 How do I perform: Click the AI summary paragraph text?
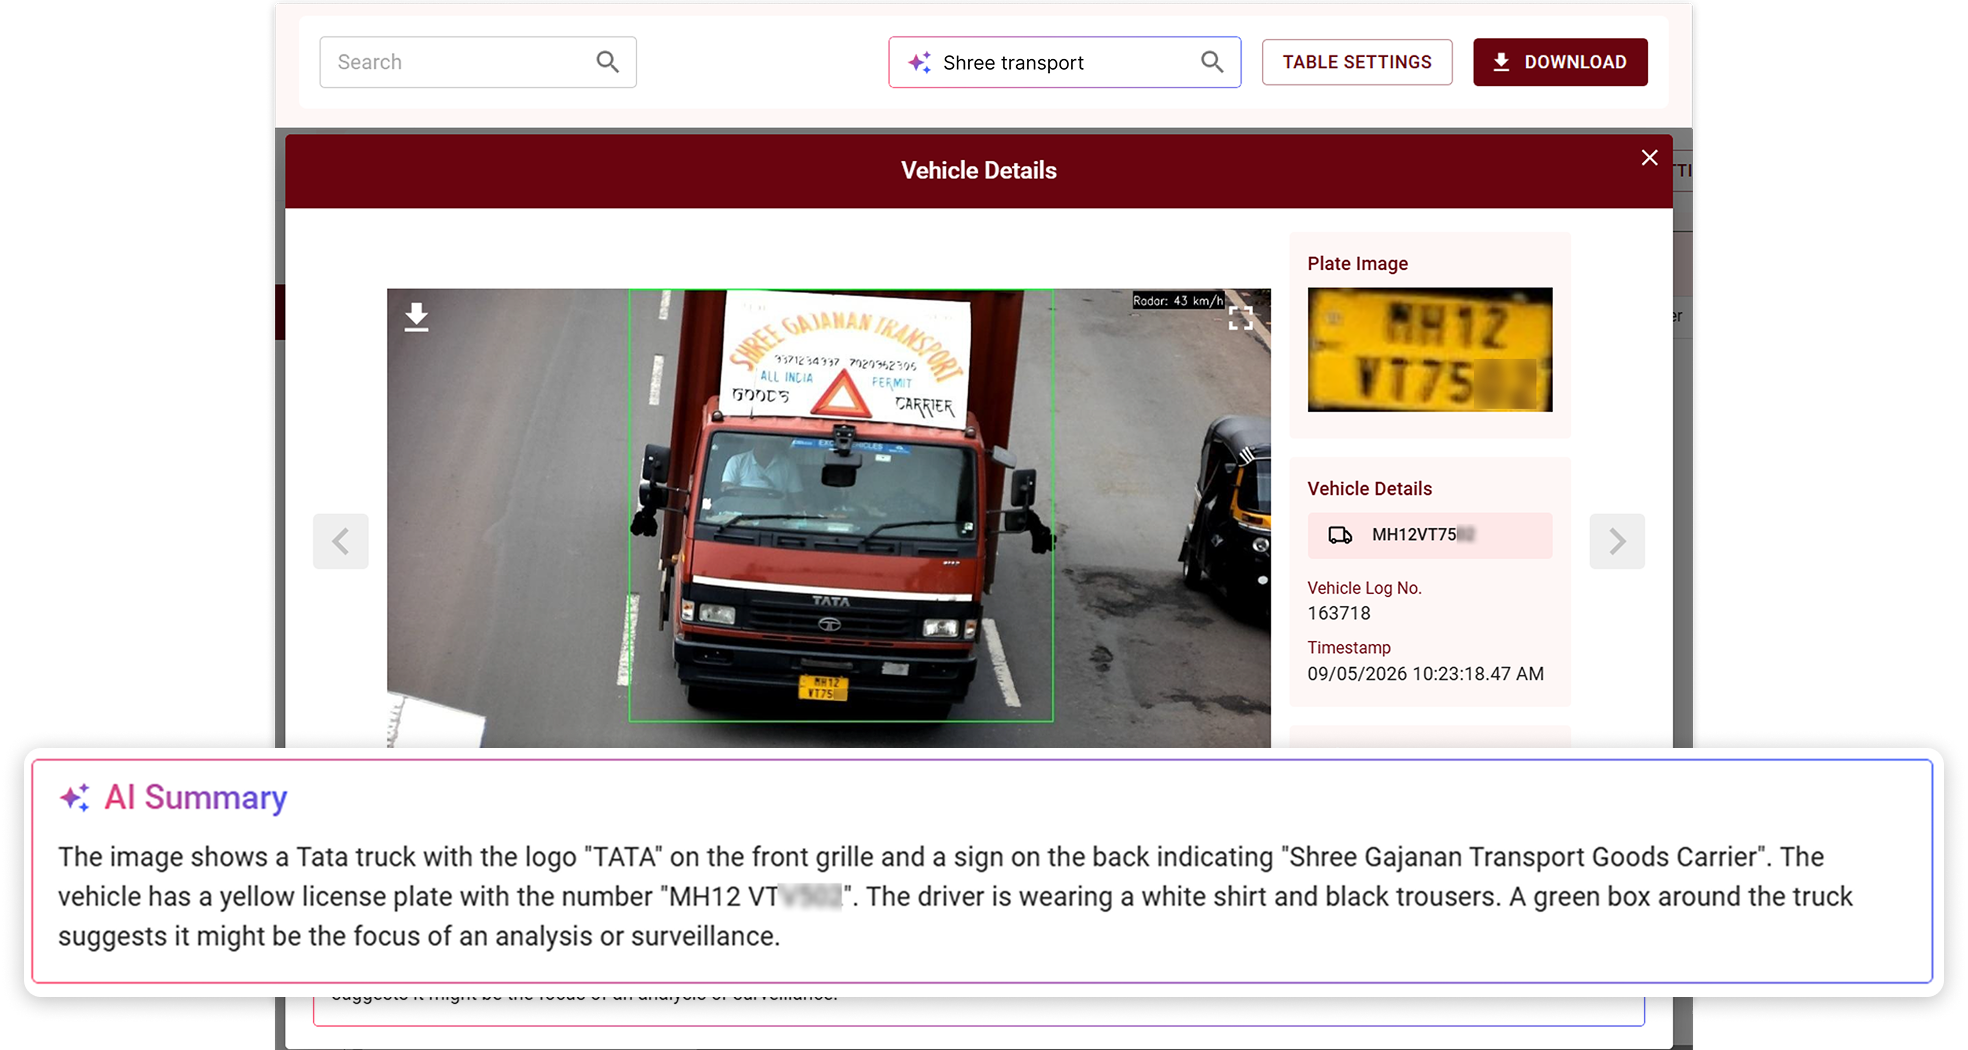point(956,896)
